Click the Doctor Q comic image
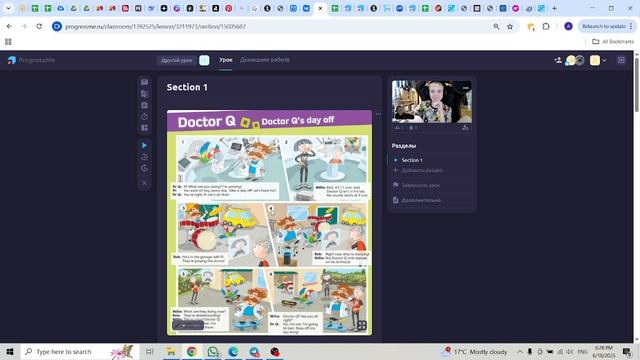Image resolution: width=640 pixels, height=360 pixels. [269, 223]
